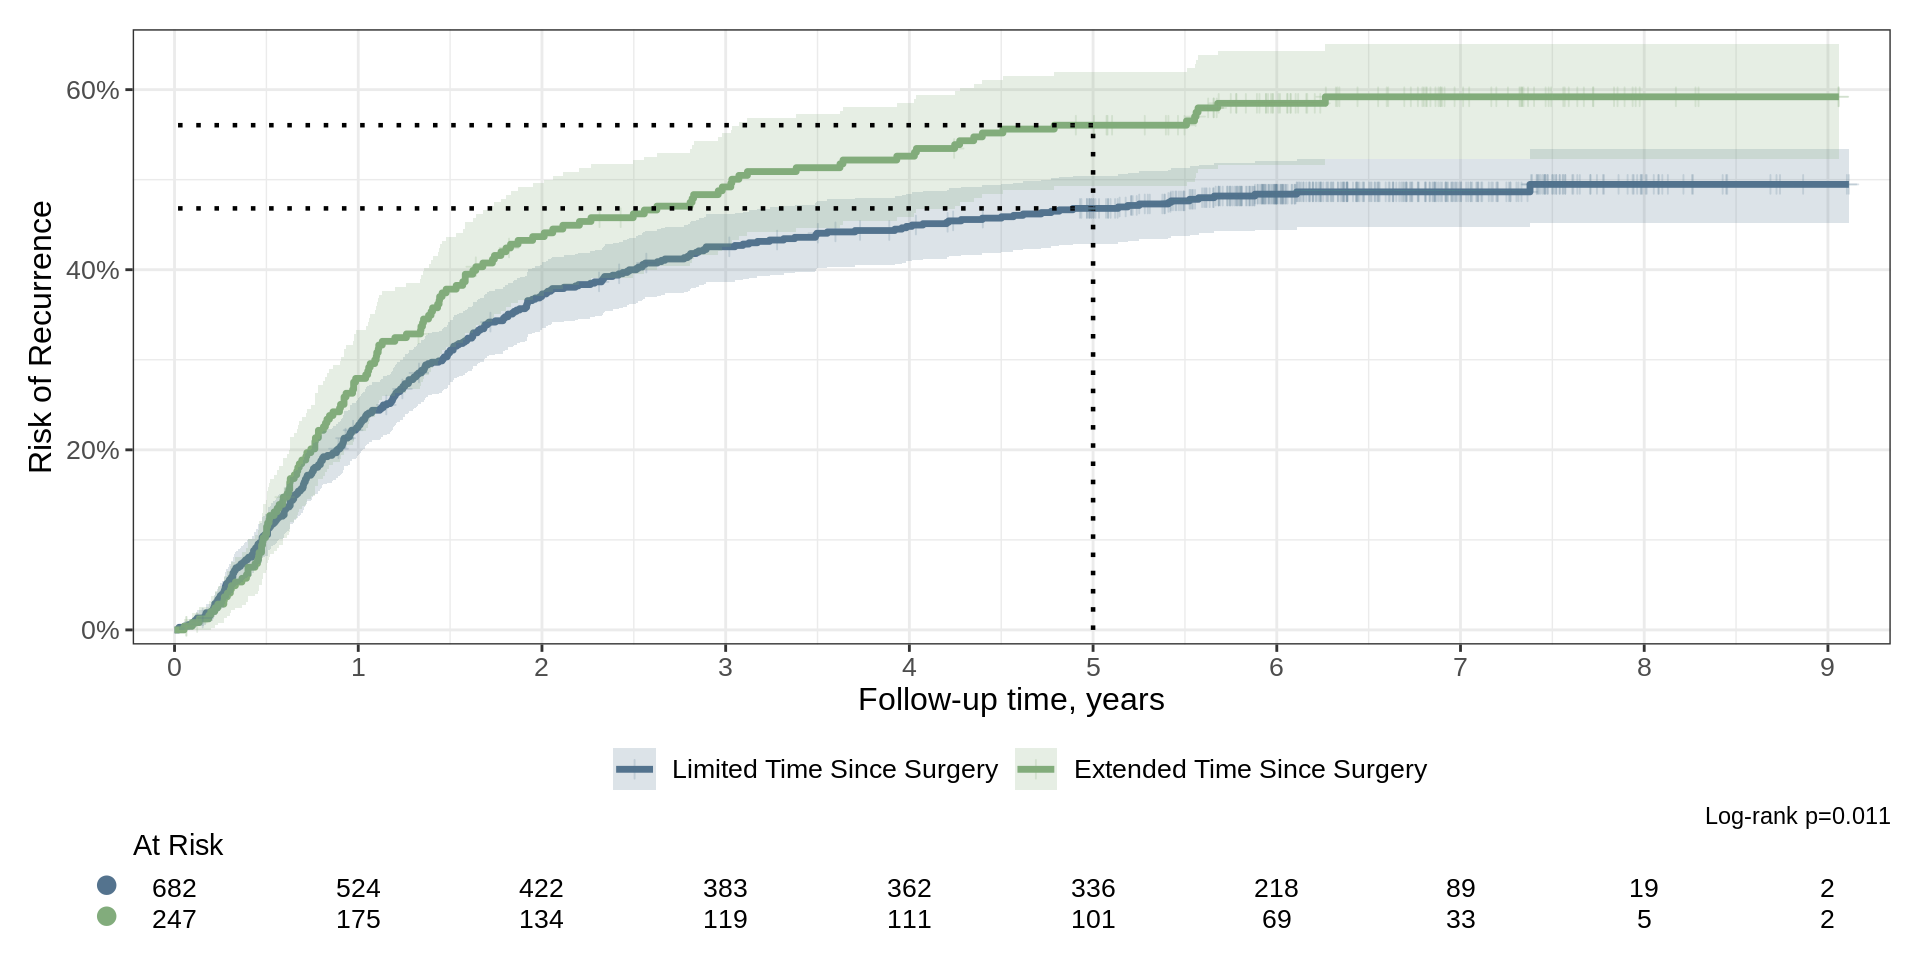The width and height of the screenshot is (1920, 960).
Task: Select the "At Risk" table heading
Action: coord(178,845)
